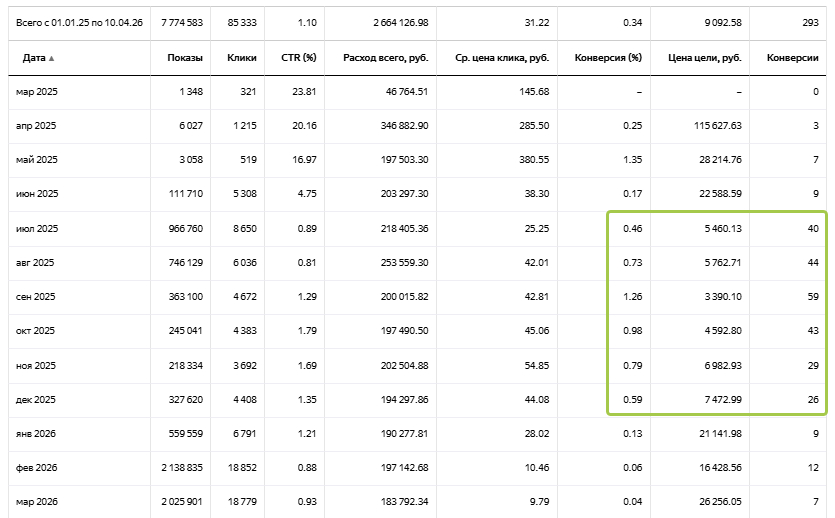The width and height of the screenshot is (835, 518).
Task: Click the Конверсии column header
Action: click(x=792, y=57)
